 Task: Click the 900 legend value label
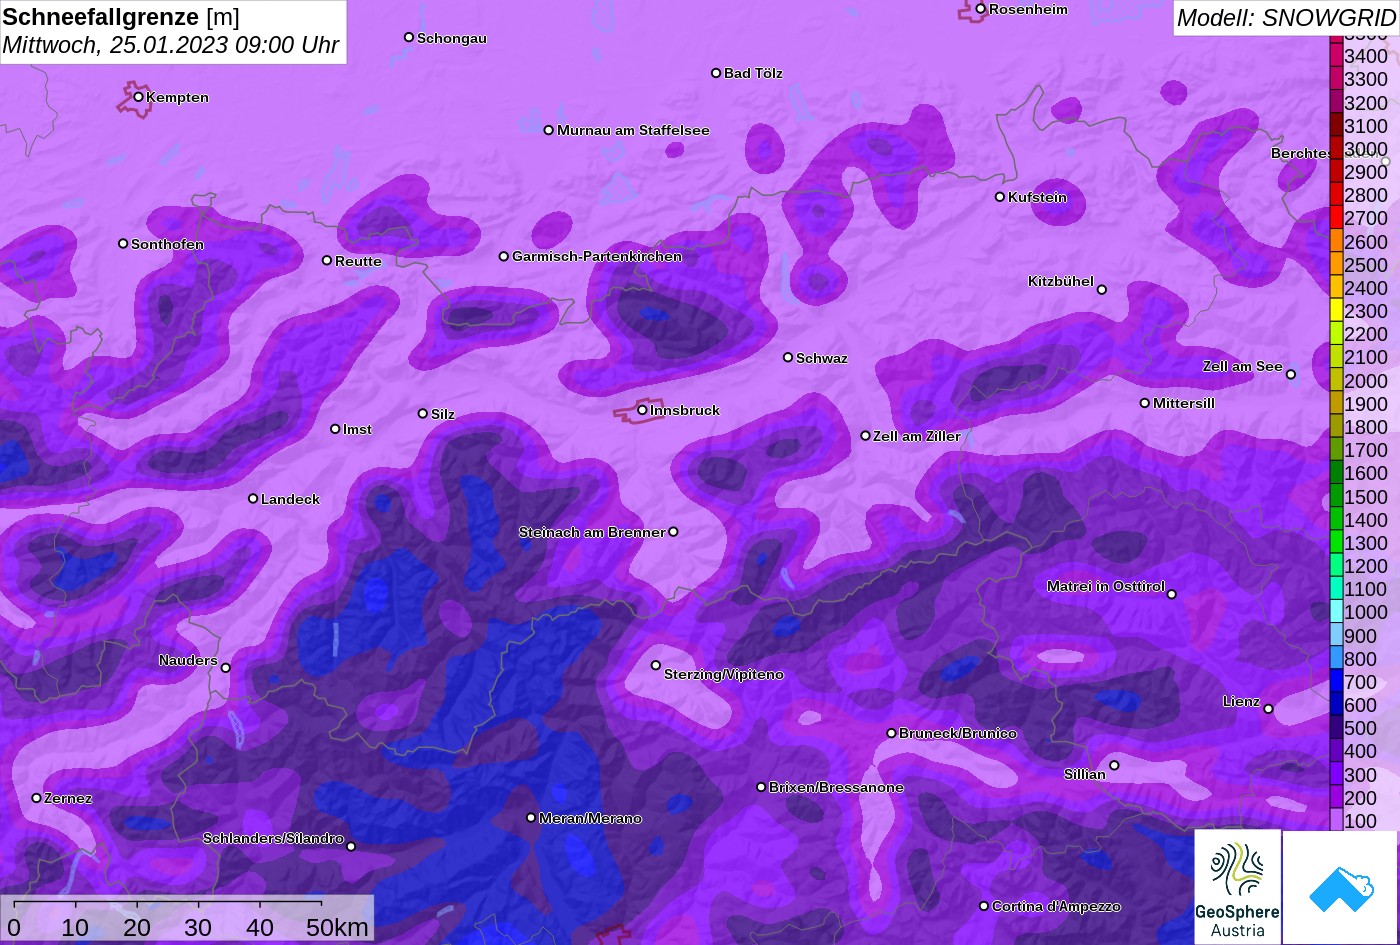[1361, 636]
